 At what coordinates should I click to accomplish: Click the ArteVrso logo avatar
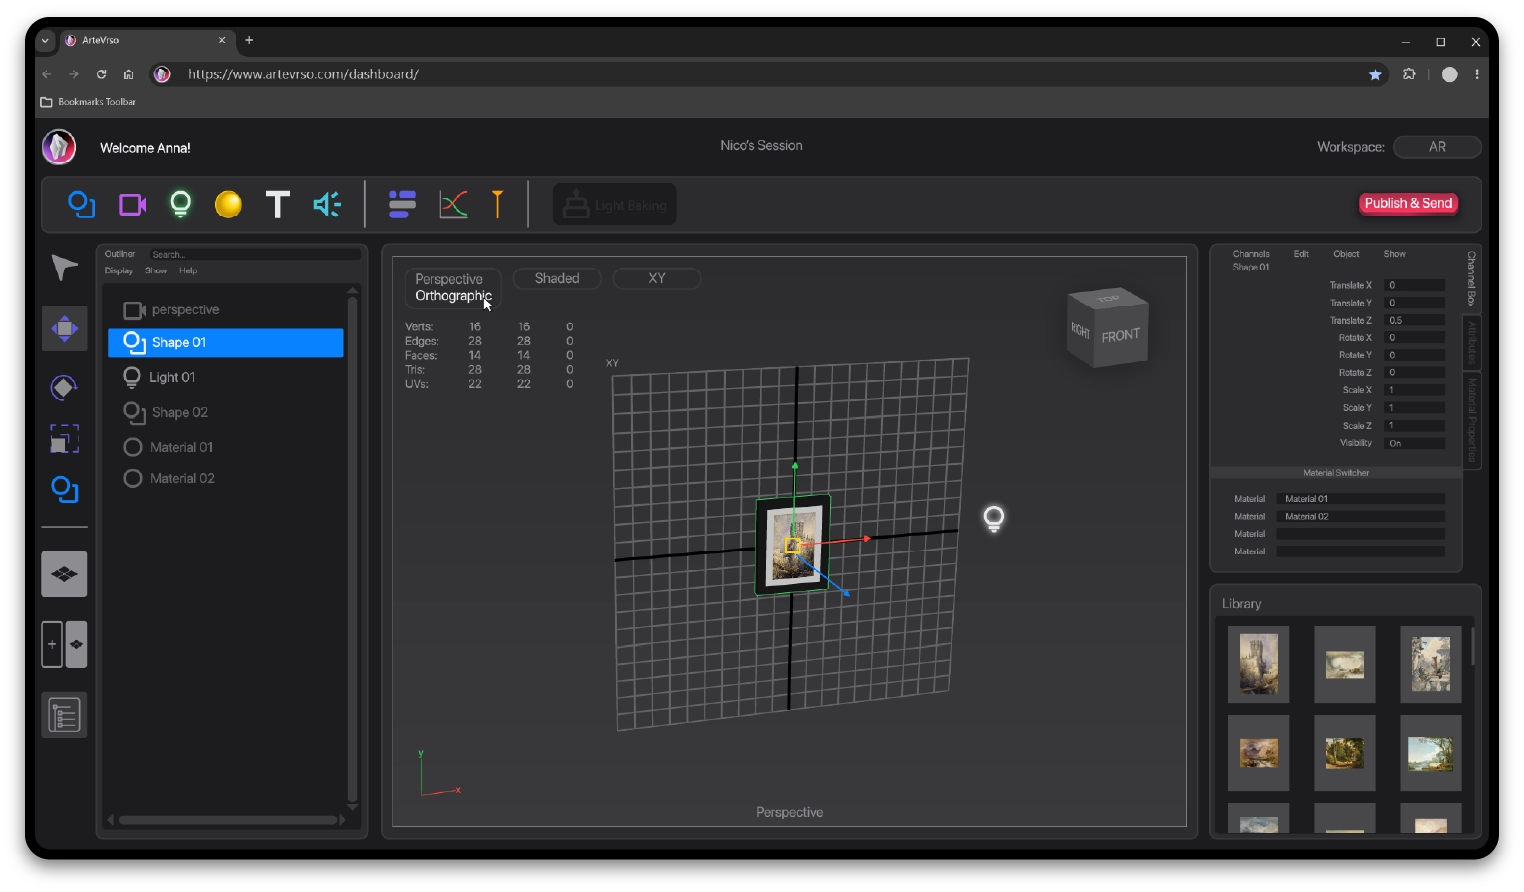pyautogui.click(x=59, y=147)
